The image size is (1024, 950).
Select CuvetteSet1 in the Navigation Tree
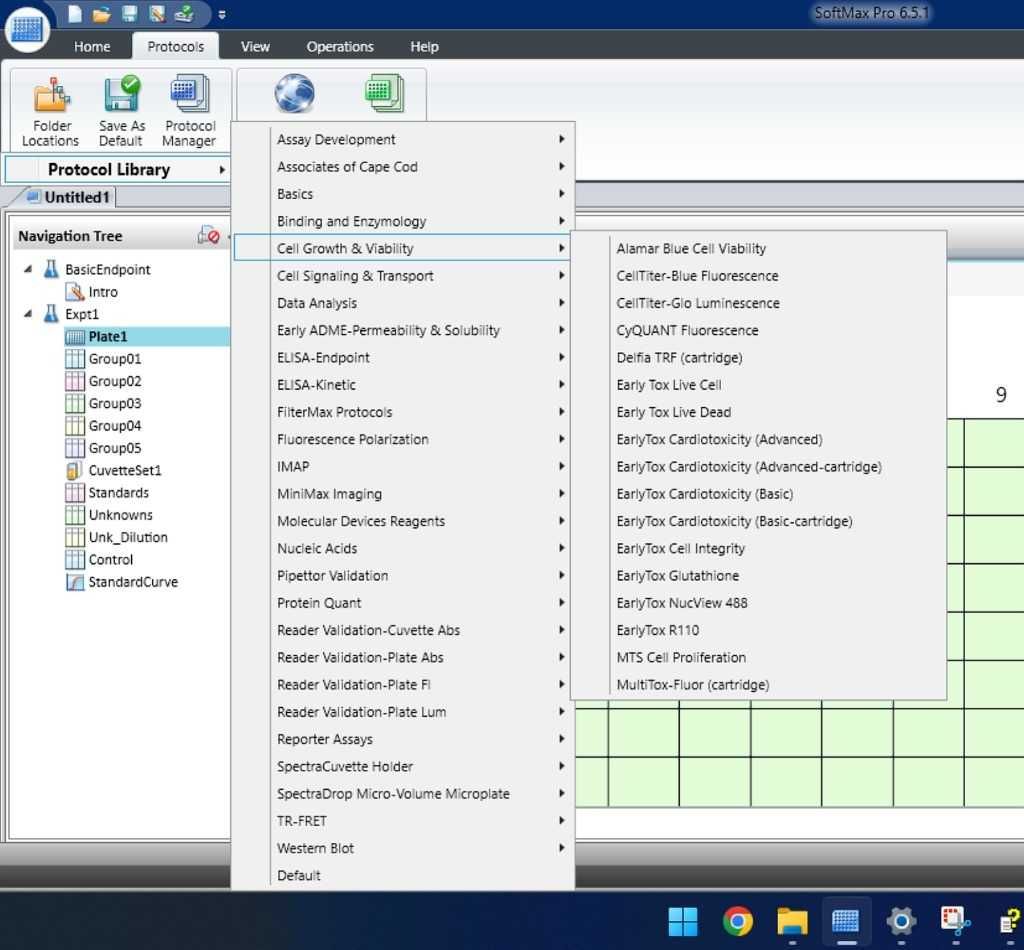[125, 471]
